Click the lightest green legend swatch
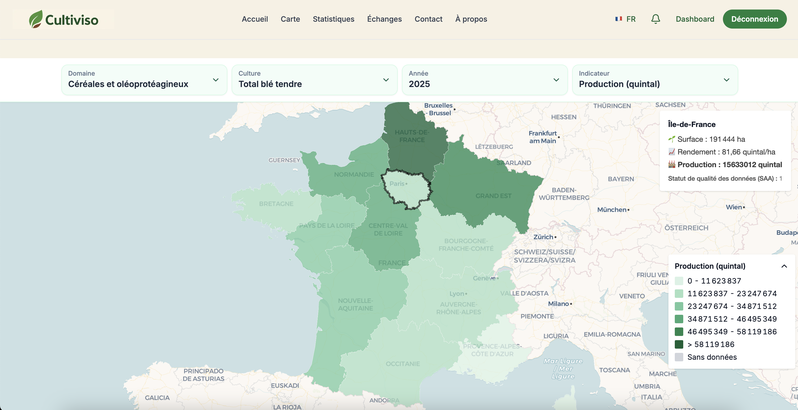The image size is (798, 410). [679, 281]
